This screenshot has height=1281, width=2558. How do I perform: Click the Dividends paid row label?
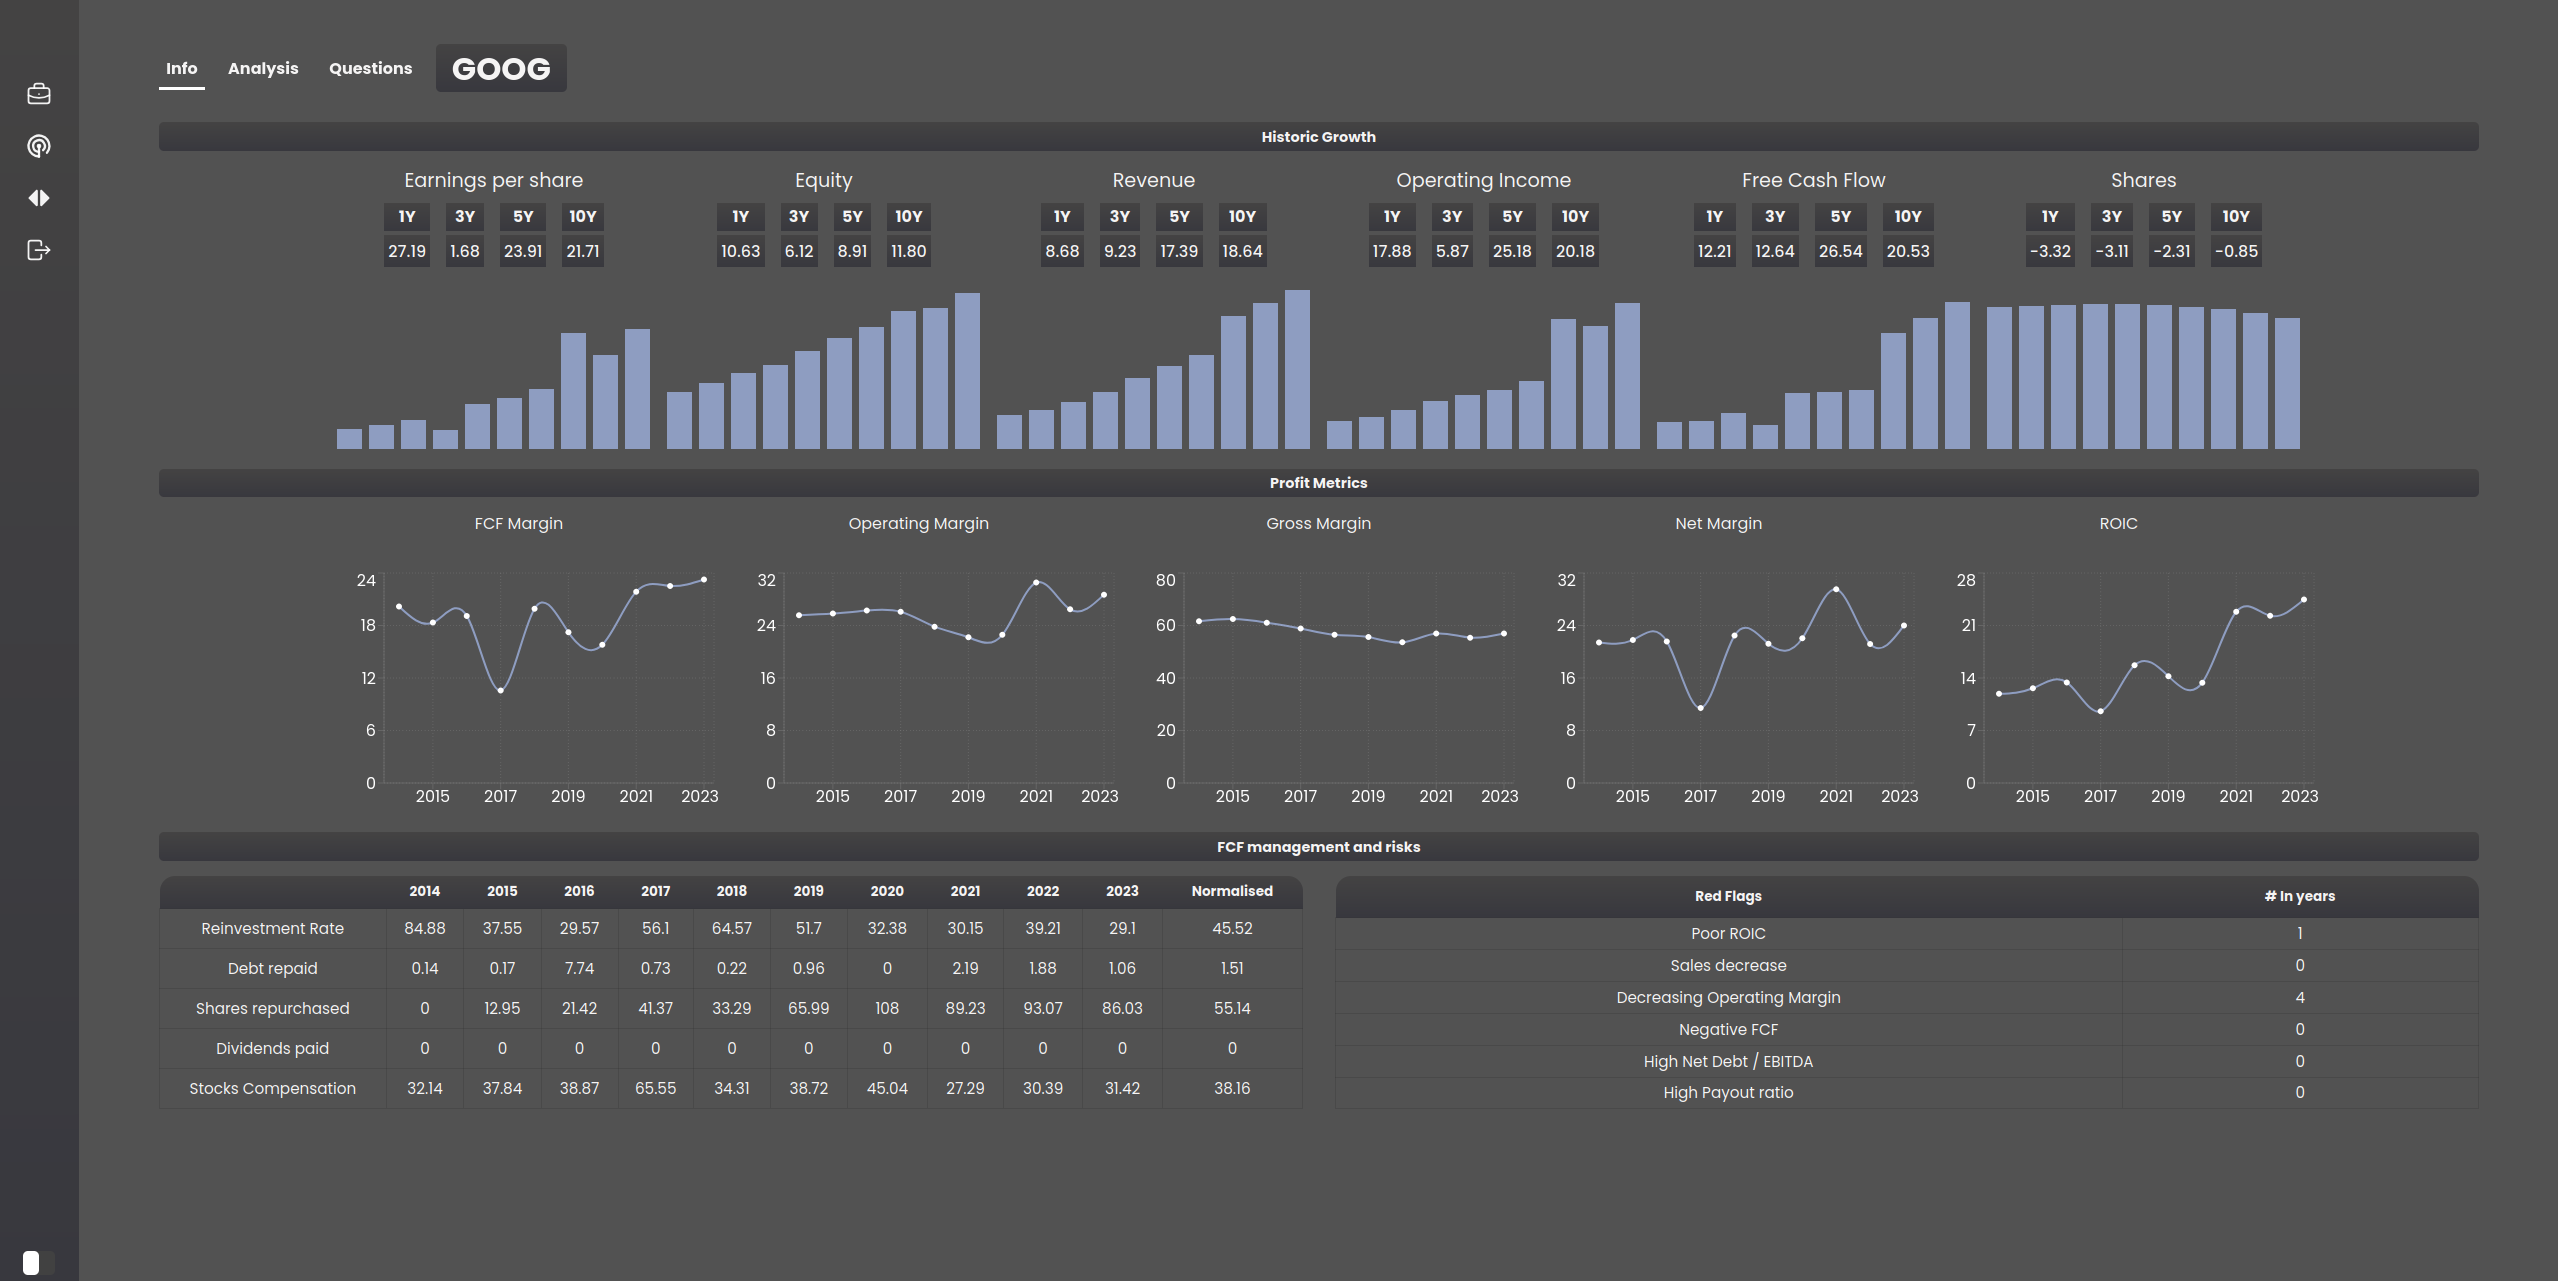click(x=272, y=1048)
